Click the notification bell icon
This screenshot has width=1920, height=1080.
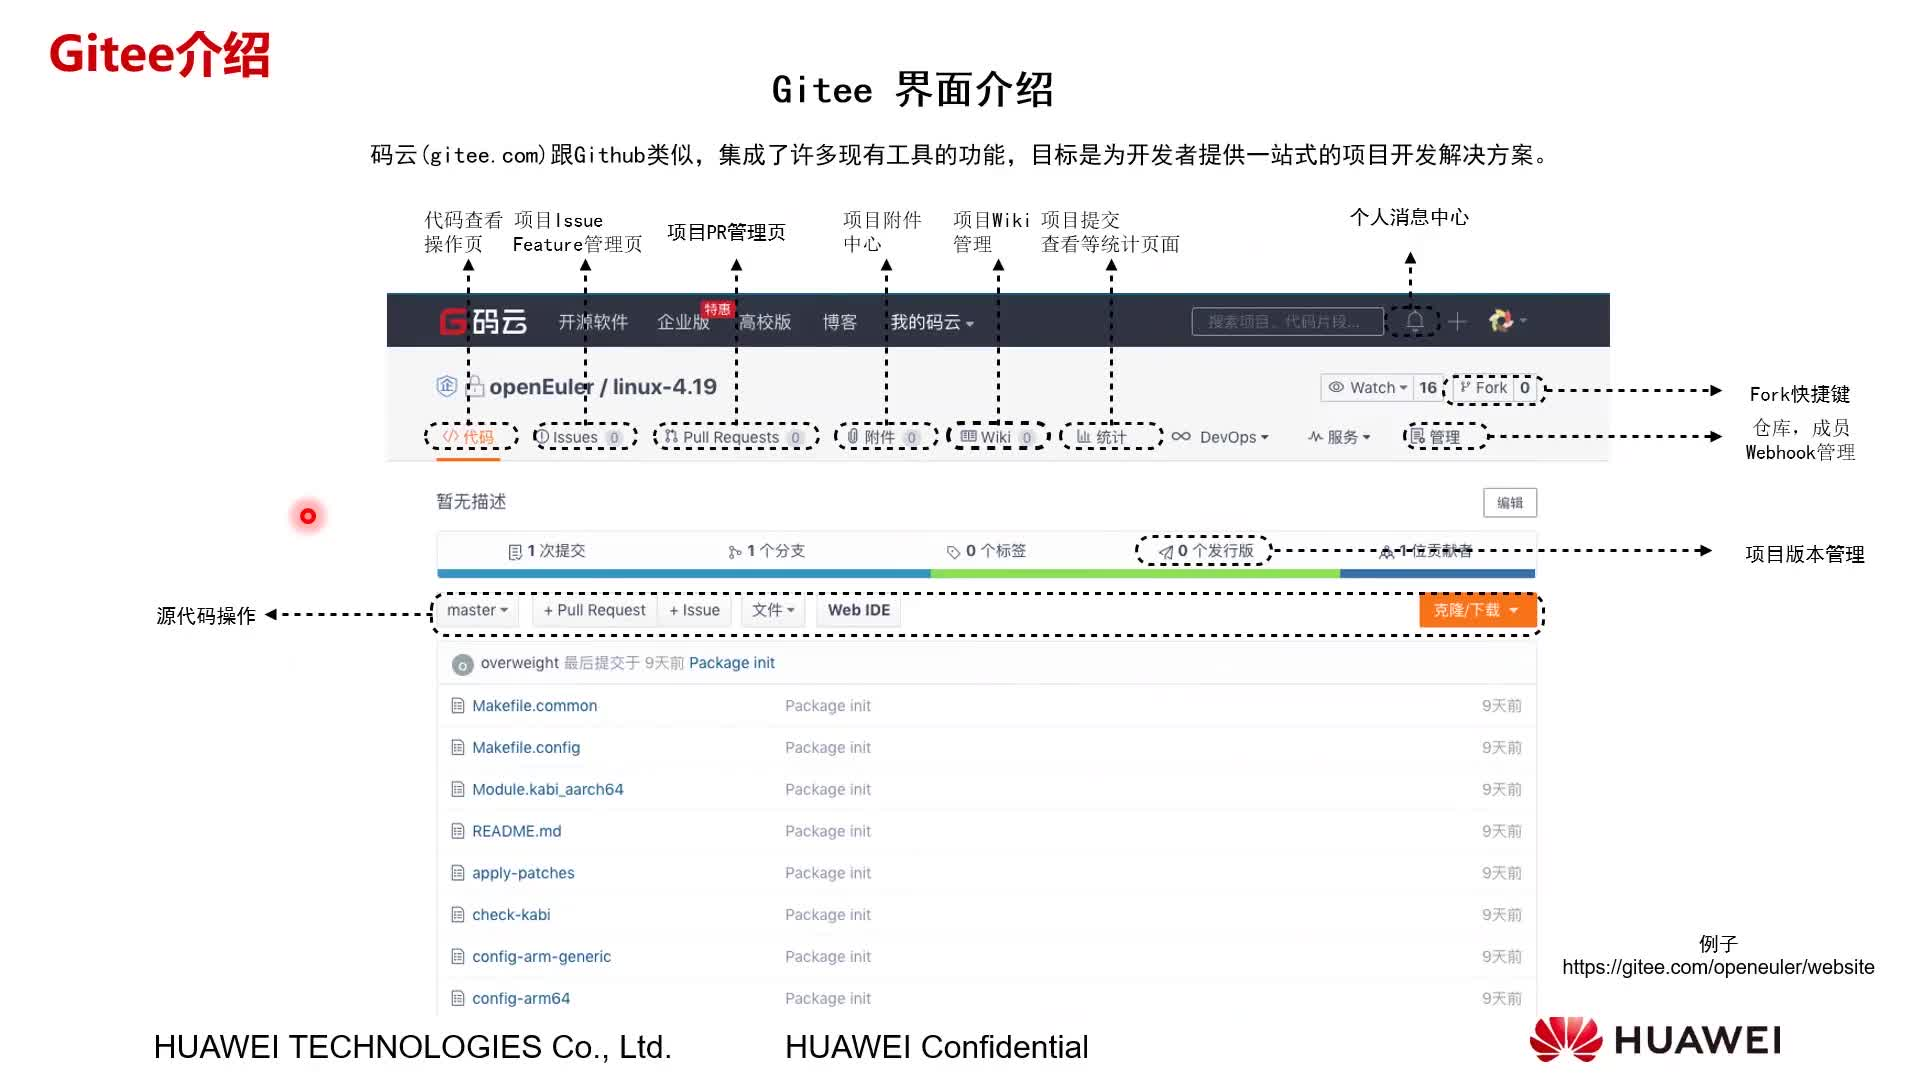click(x=1415, y=321)
